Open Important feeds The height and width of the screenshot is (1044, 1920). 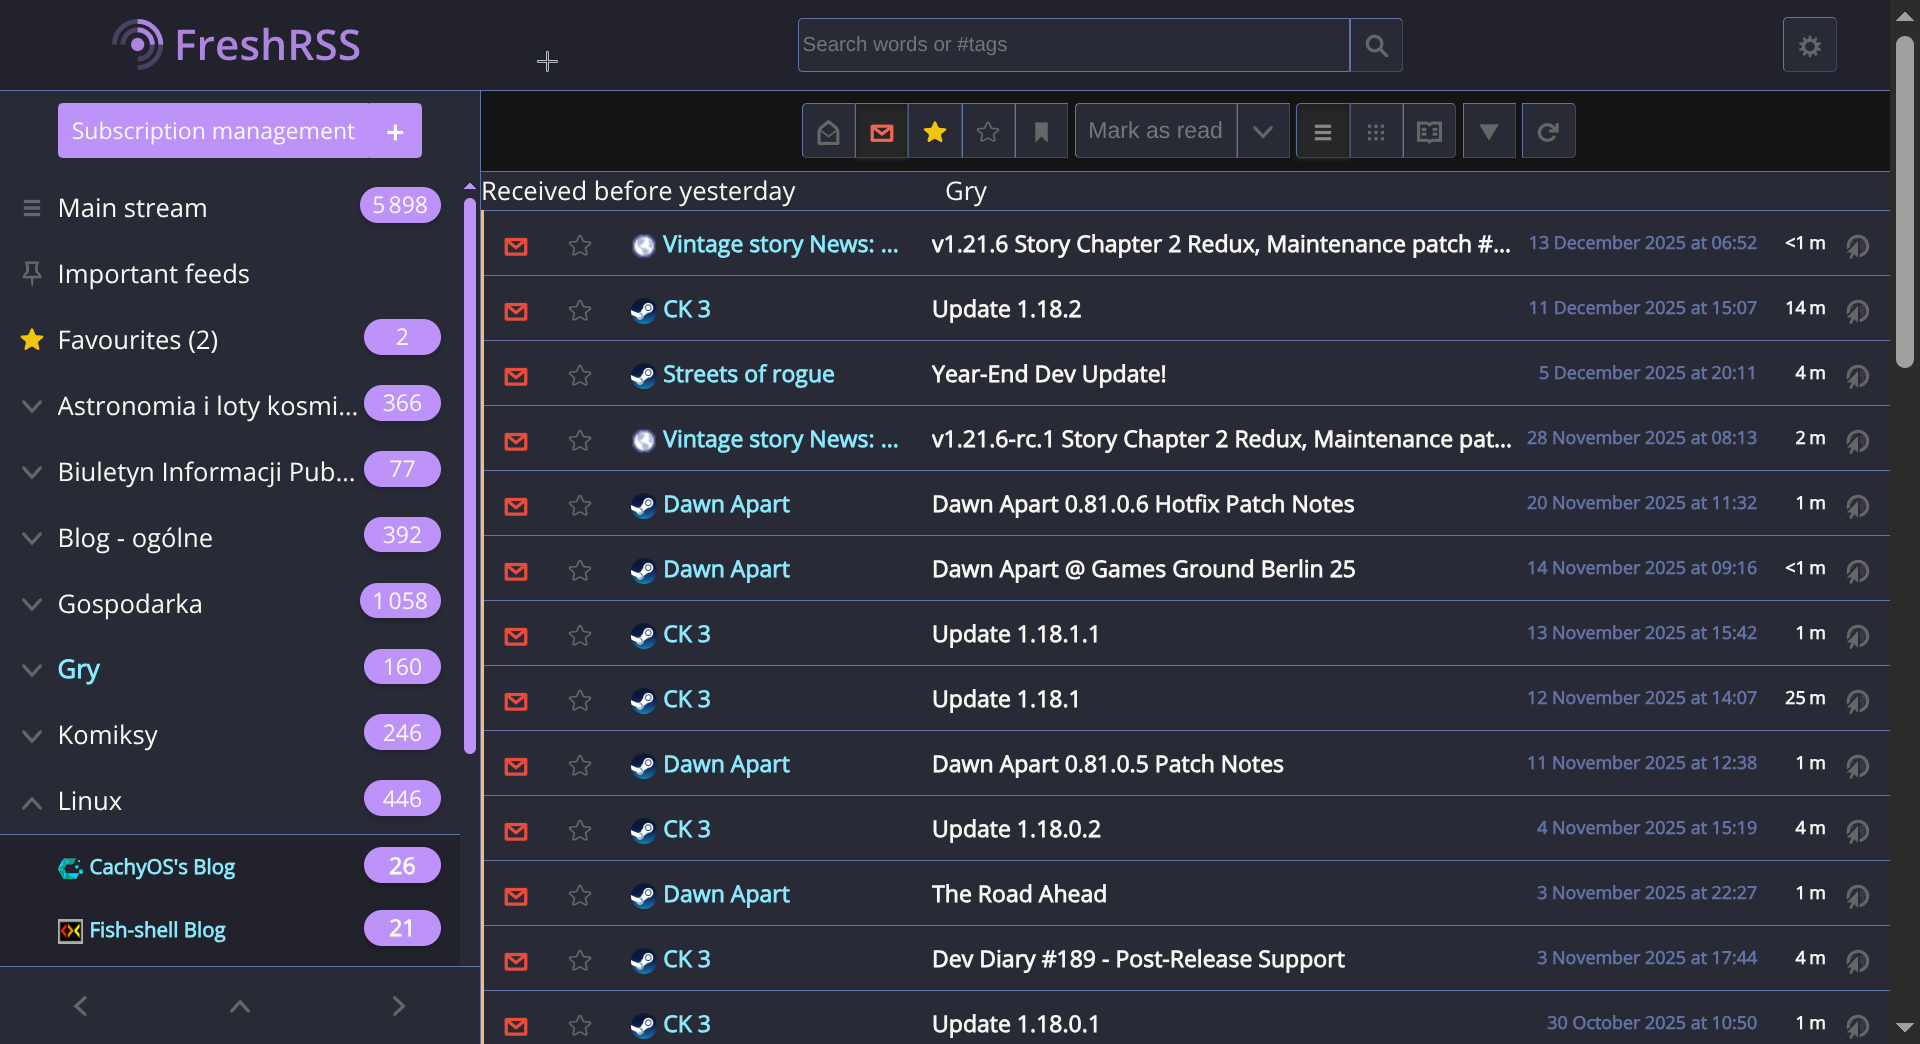pos(153,274)
